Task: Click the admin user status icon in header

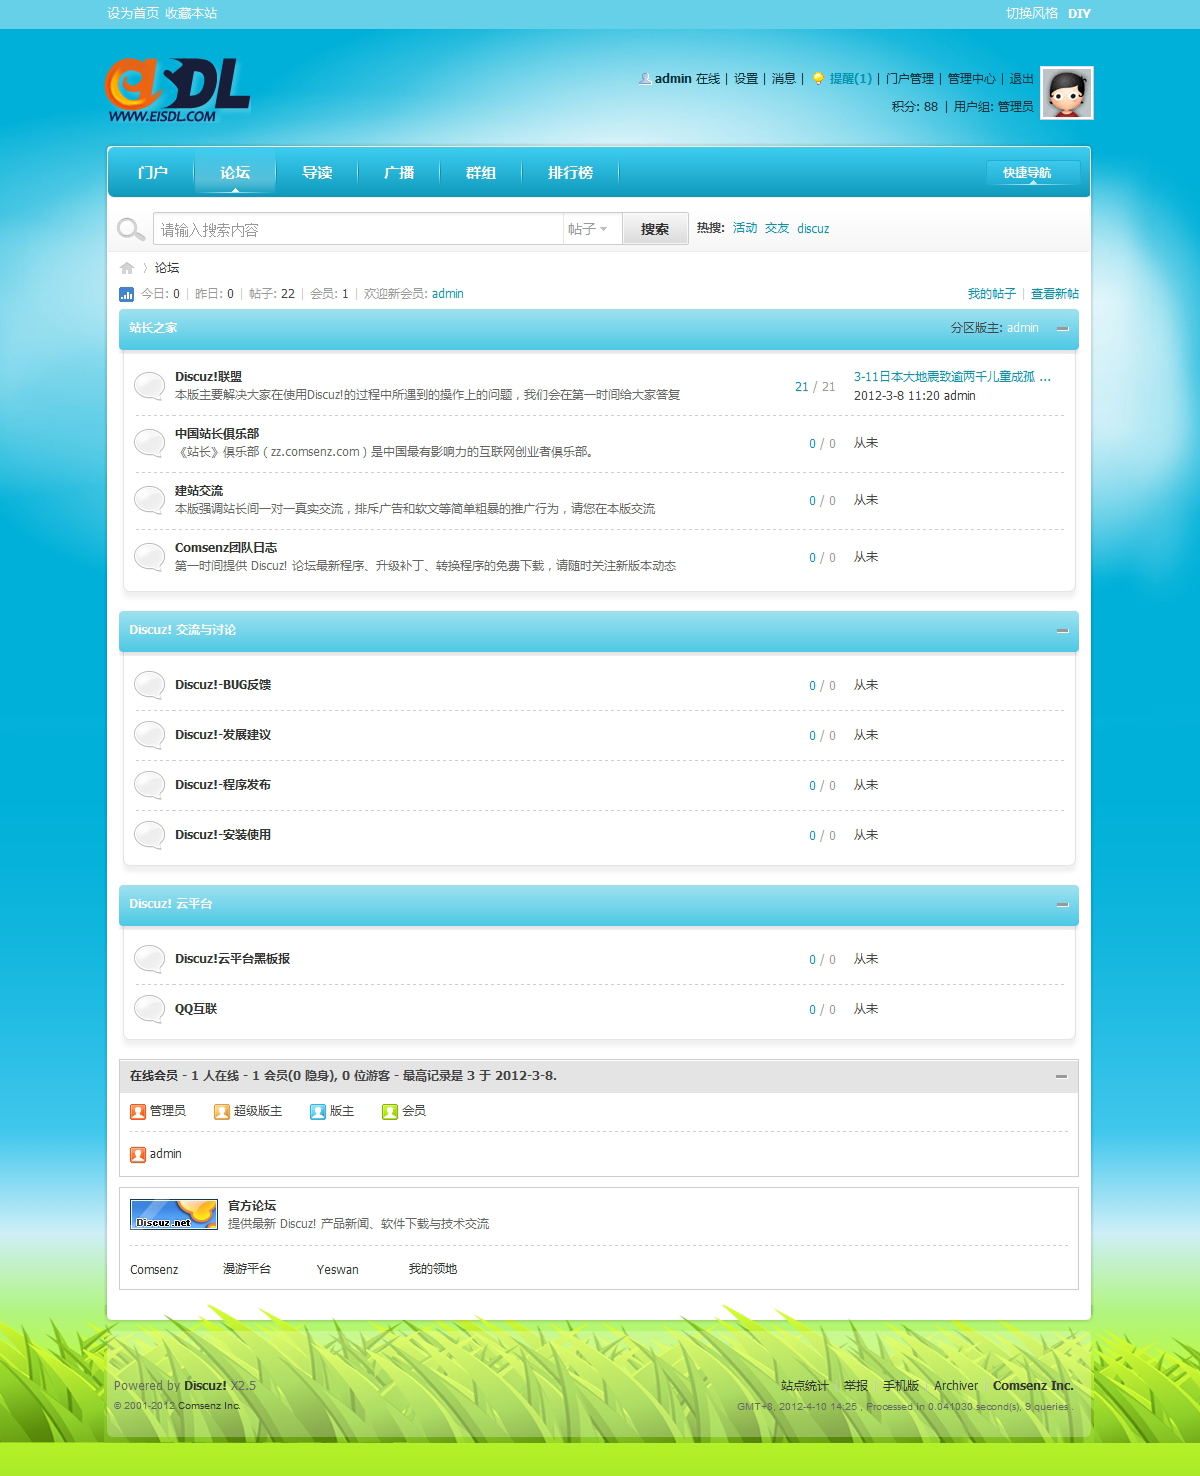Action: point(645,78)
